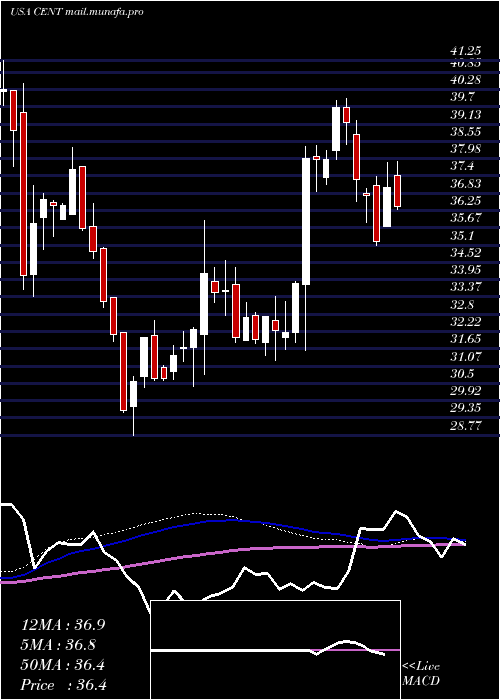The image size is (500, 700).
Task: Select the 33.95 price axis label
Action: click(465, 270)
